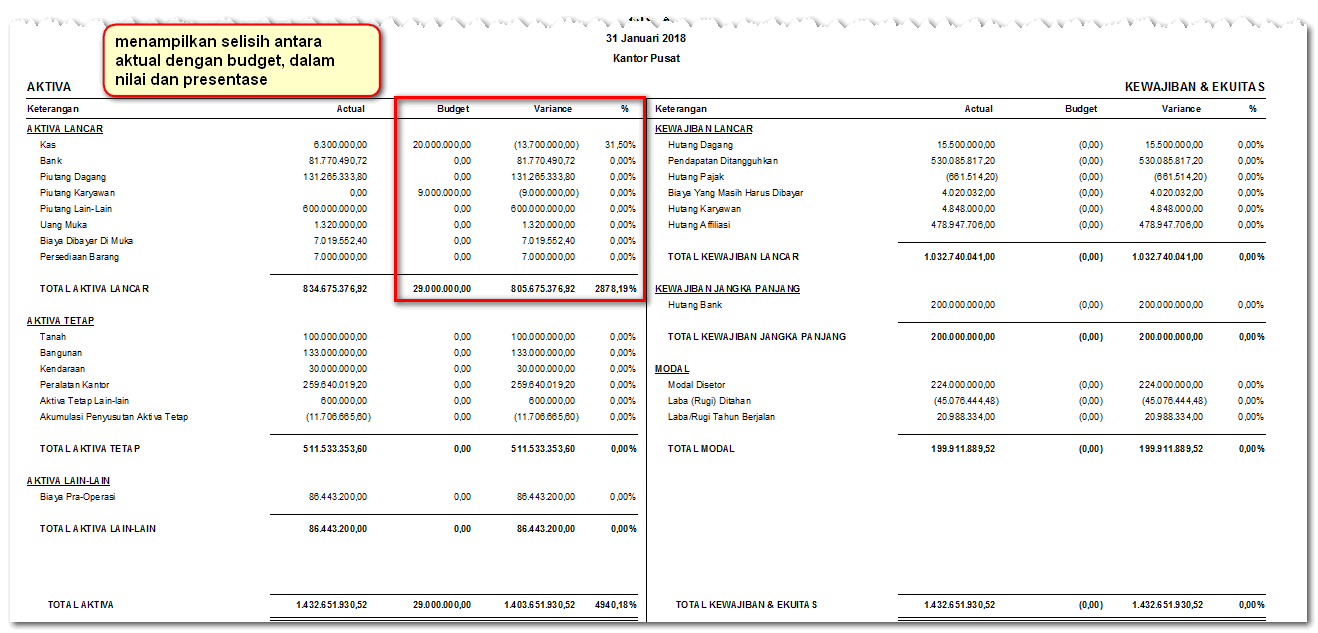
Task: Click the "Kantor Pusat" branch name
Action: (646, 58)
